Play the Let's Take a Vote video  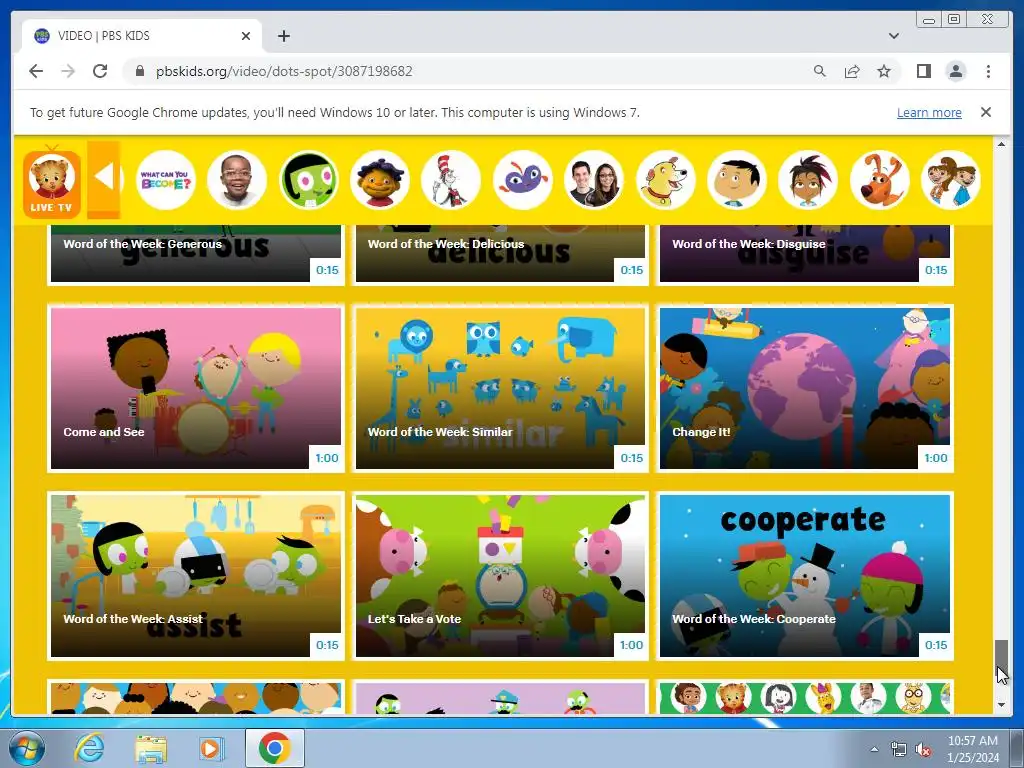500,575
